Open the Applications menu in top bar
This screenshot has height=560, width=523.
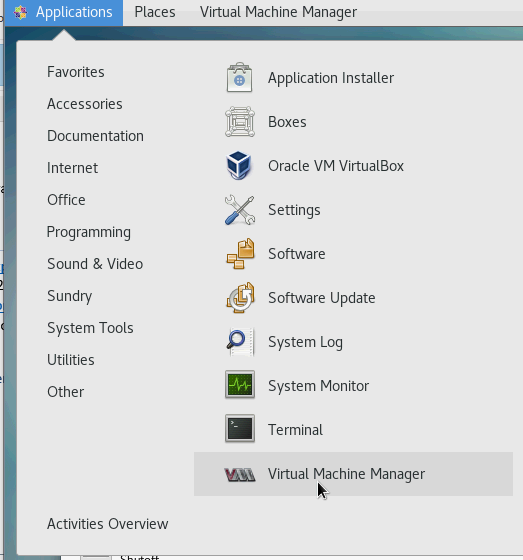coord(64,12)
